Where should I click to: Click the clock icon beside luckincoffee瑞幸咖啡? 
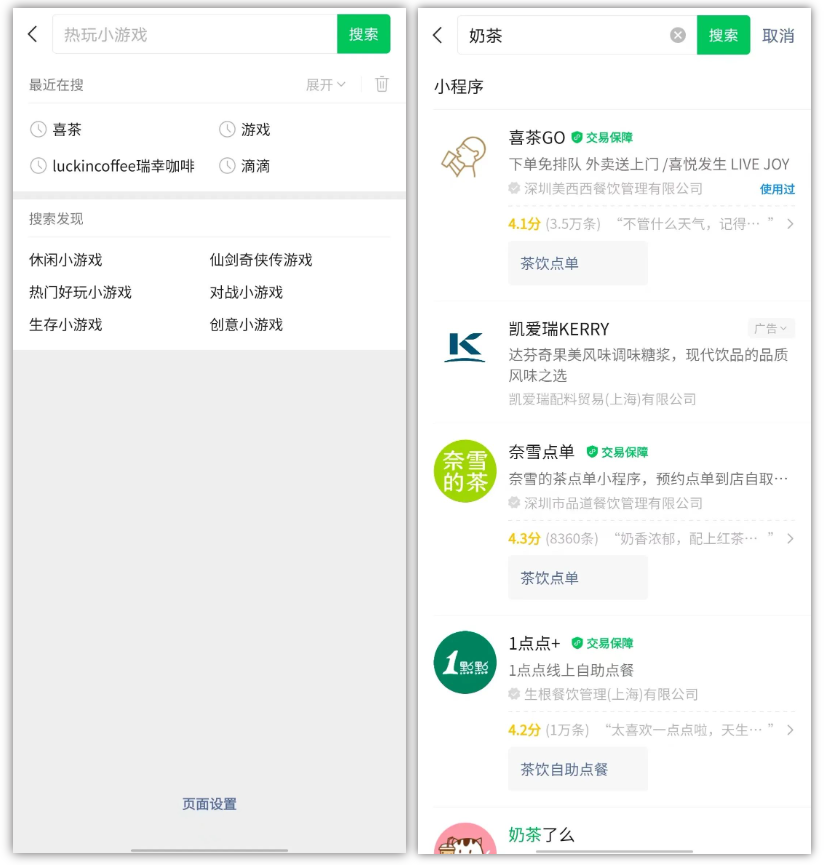[38, 165]
